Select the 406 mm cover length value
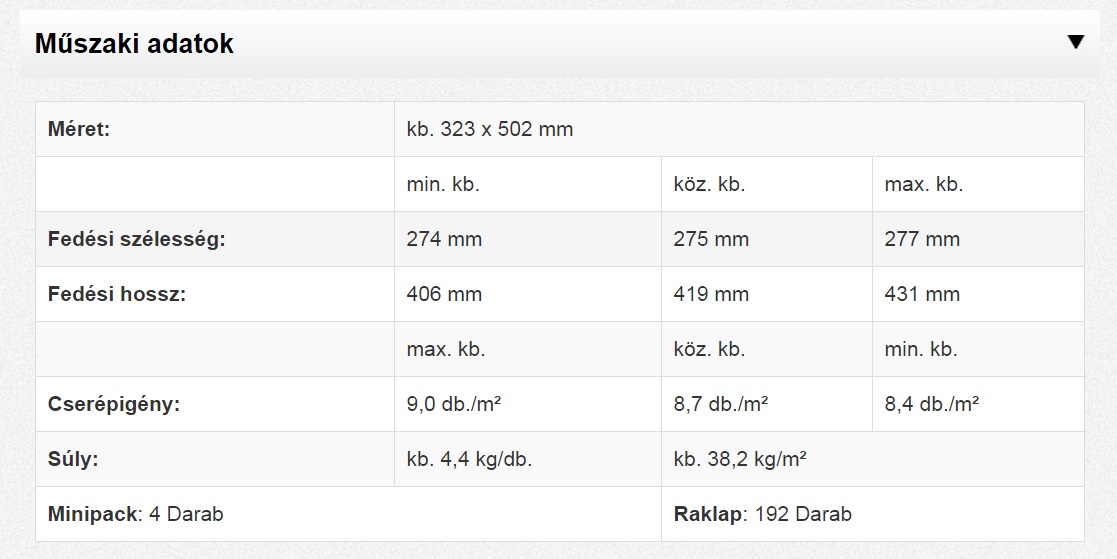 (x=444, y=295)
